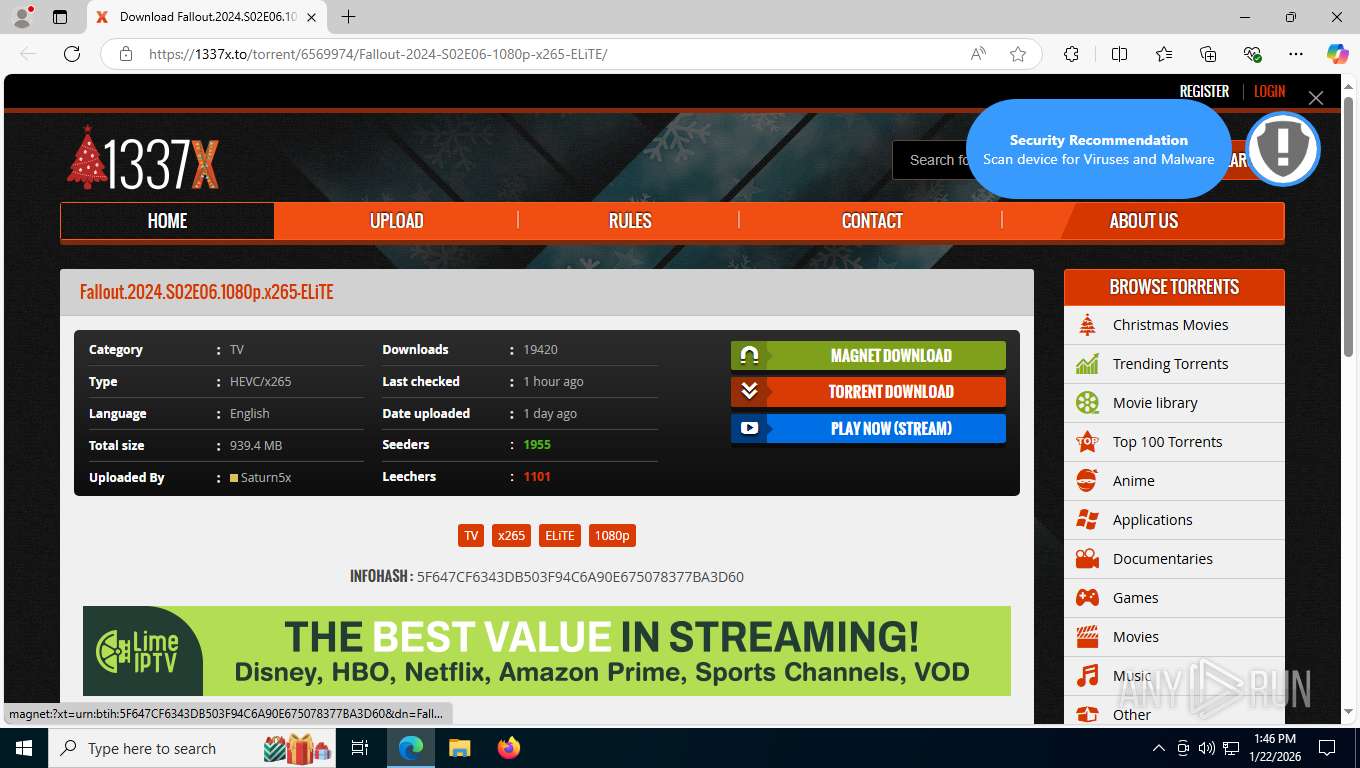The height and width of the screenshot is (768, 1360).
Task: Click the 1080p tag
Action: [x=612, y=535]
